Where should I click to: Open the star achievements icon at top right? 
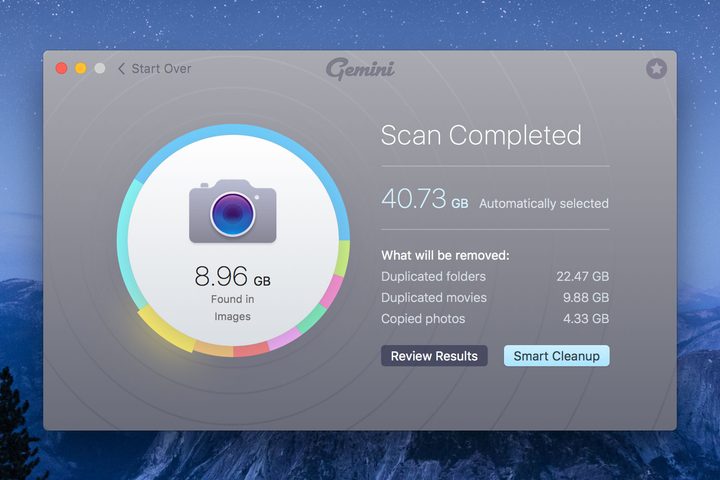(x=656, y=69)
